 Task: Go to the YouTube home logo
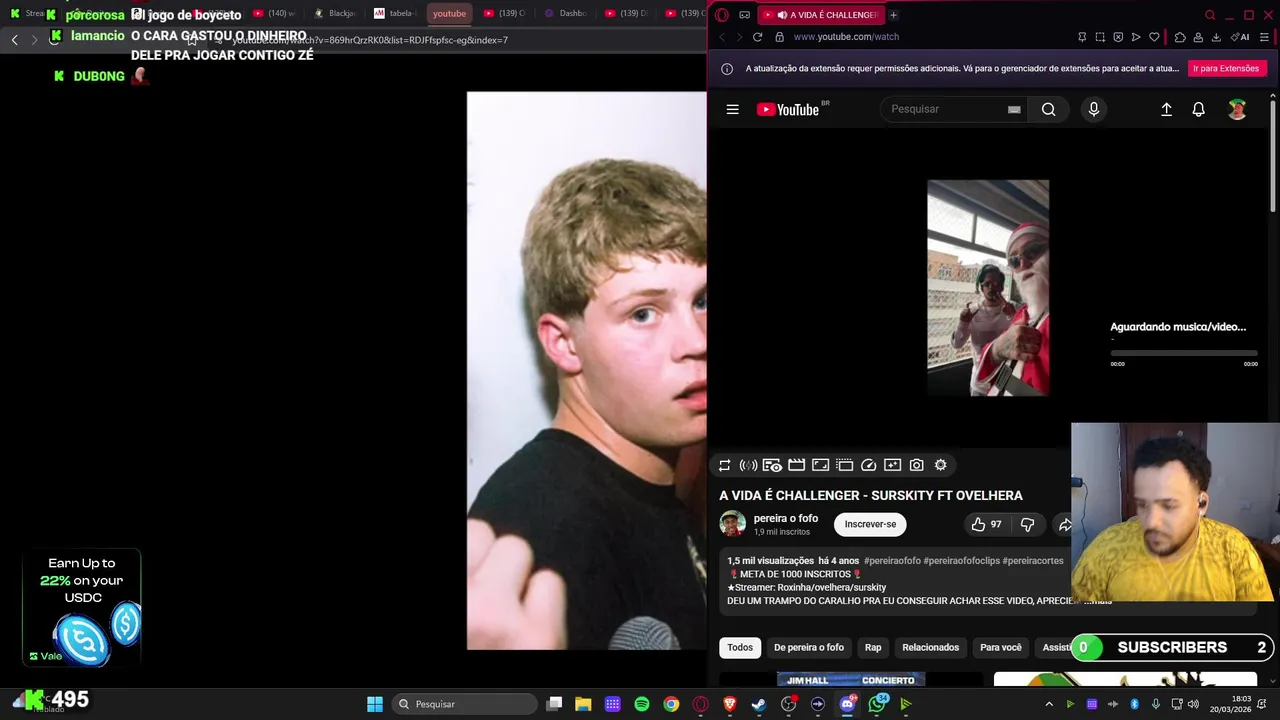(789, 109)
